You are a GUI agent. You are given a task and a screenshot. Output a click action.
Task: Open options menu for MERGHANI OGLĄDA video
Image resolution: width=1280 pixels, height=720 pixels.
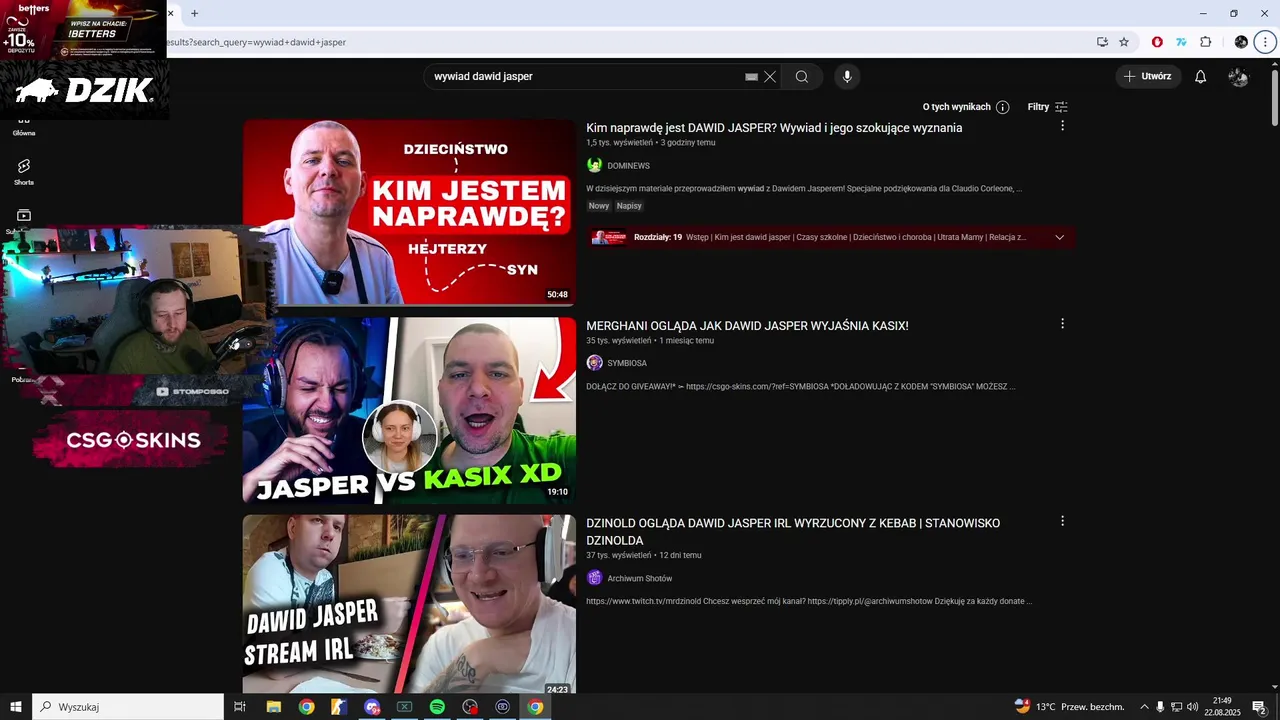coord(1062,324)
